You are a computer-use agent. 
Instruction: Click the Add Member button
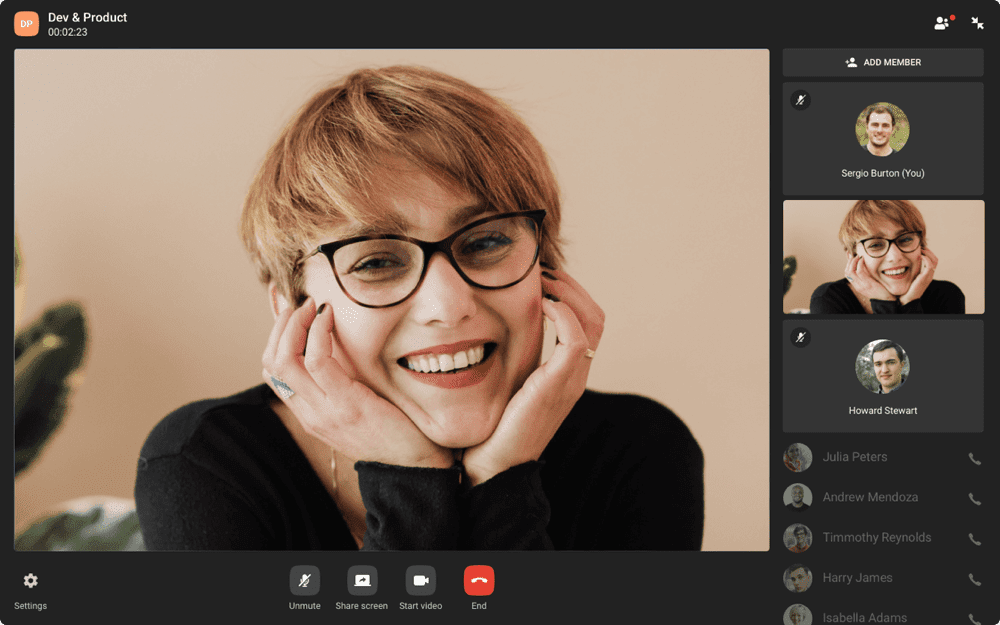click(x=881, y=62)
